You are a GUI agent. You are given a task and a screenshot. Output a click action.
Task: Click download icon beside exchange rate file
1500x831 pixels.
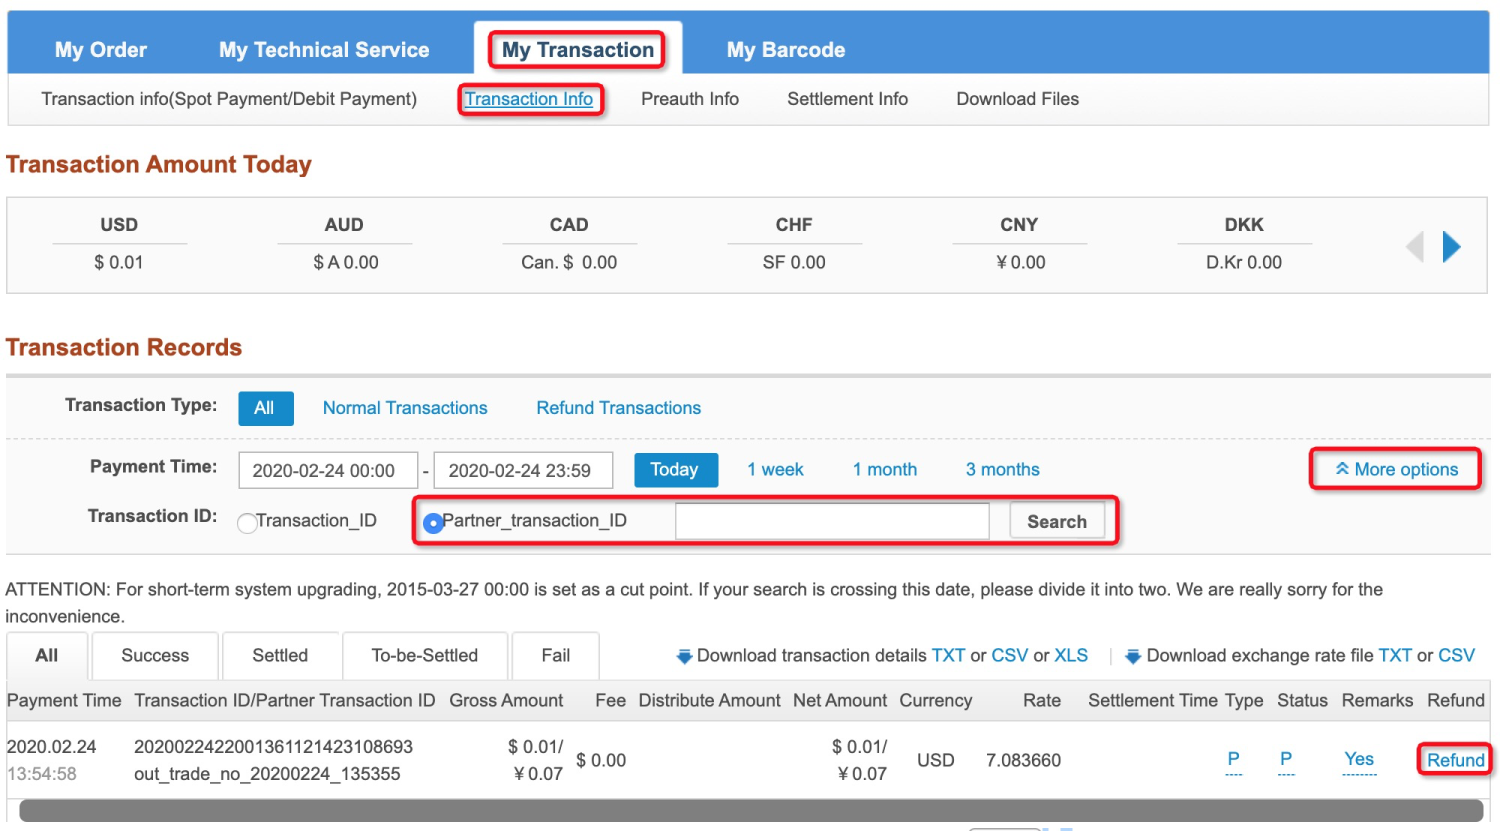tap(1133, 656)
